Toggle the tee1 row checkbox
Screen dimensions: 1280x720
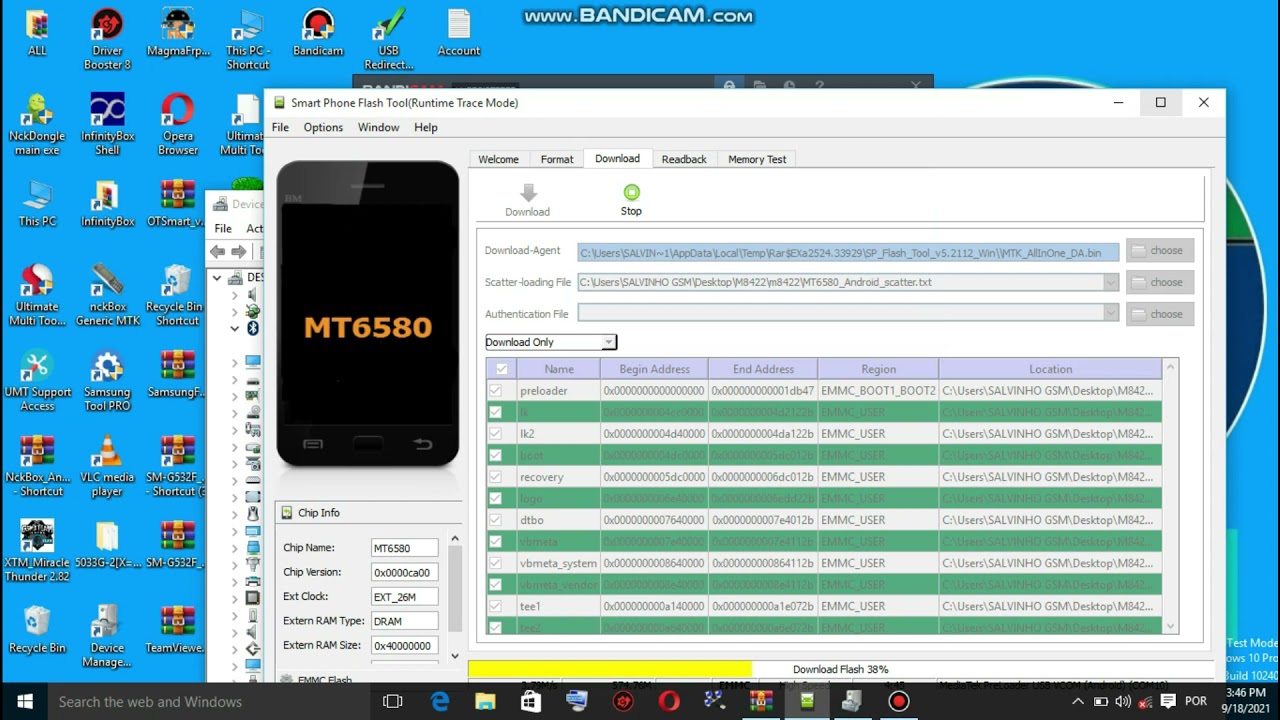coord(495,606)
